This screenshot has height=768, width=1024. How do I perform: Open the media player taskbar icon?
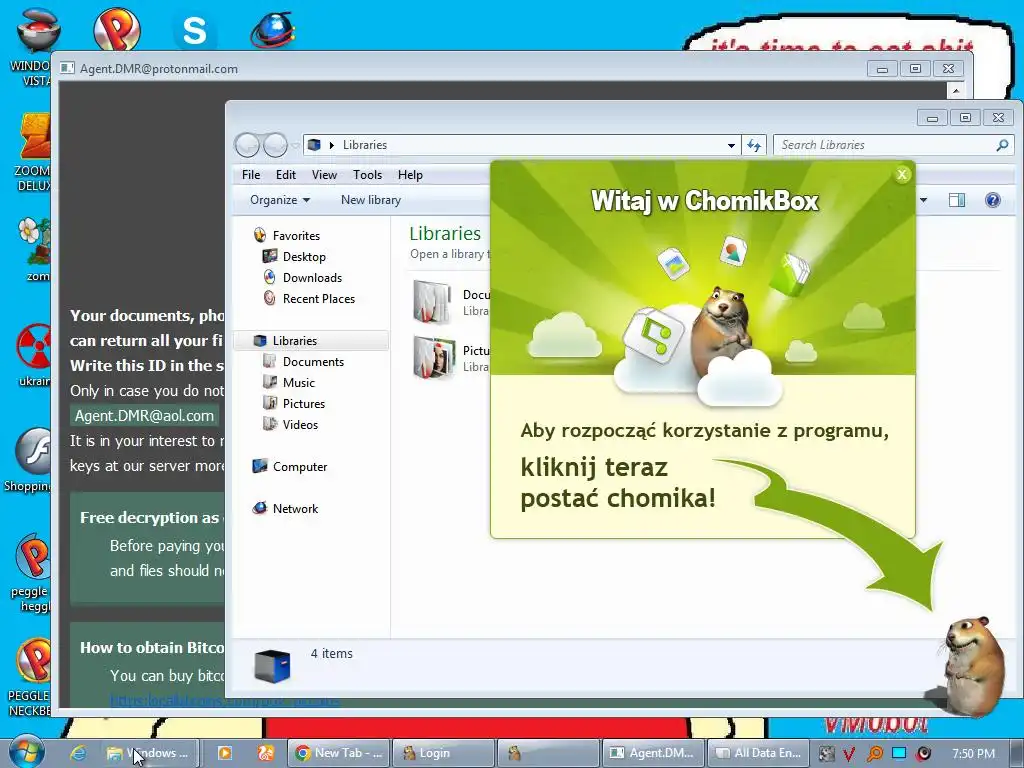(x=224, y=753)
